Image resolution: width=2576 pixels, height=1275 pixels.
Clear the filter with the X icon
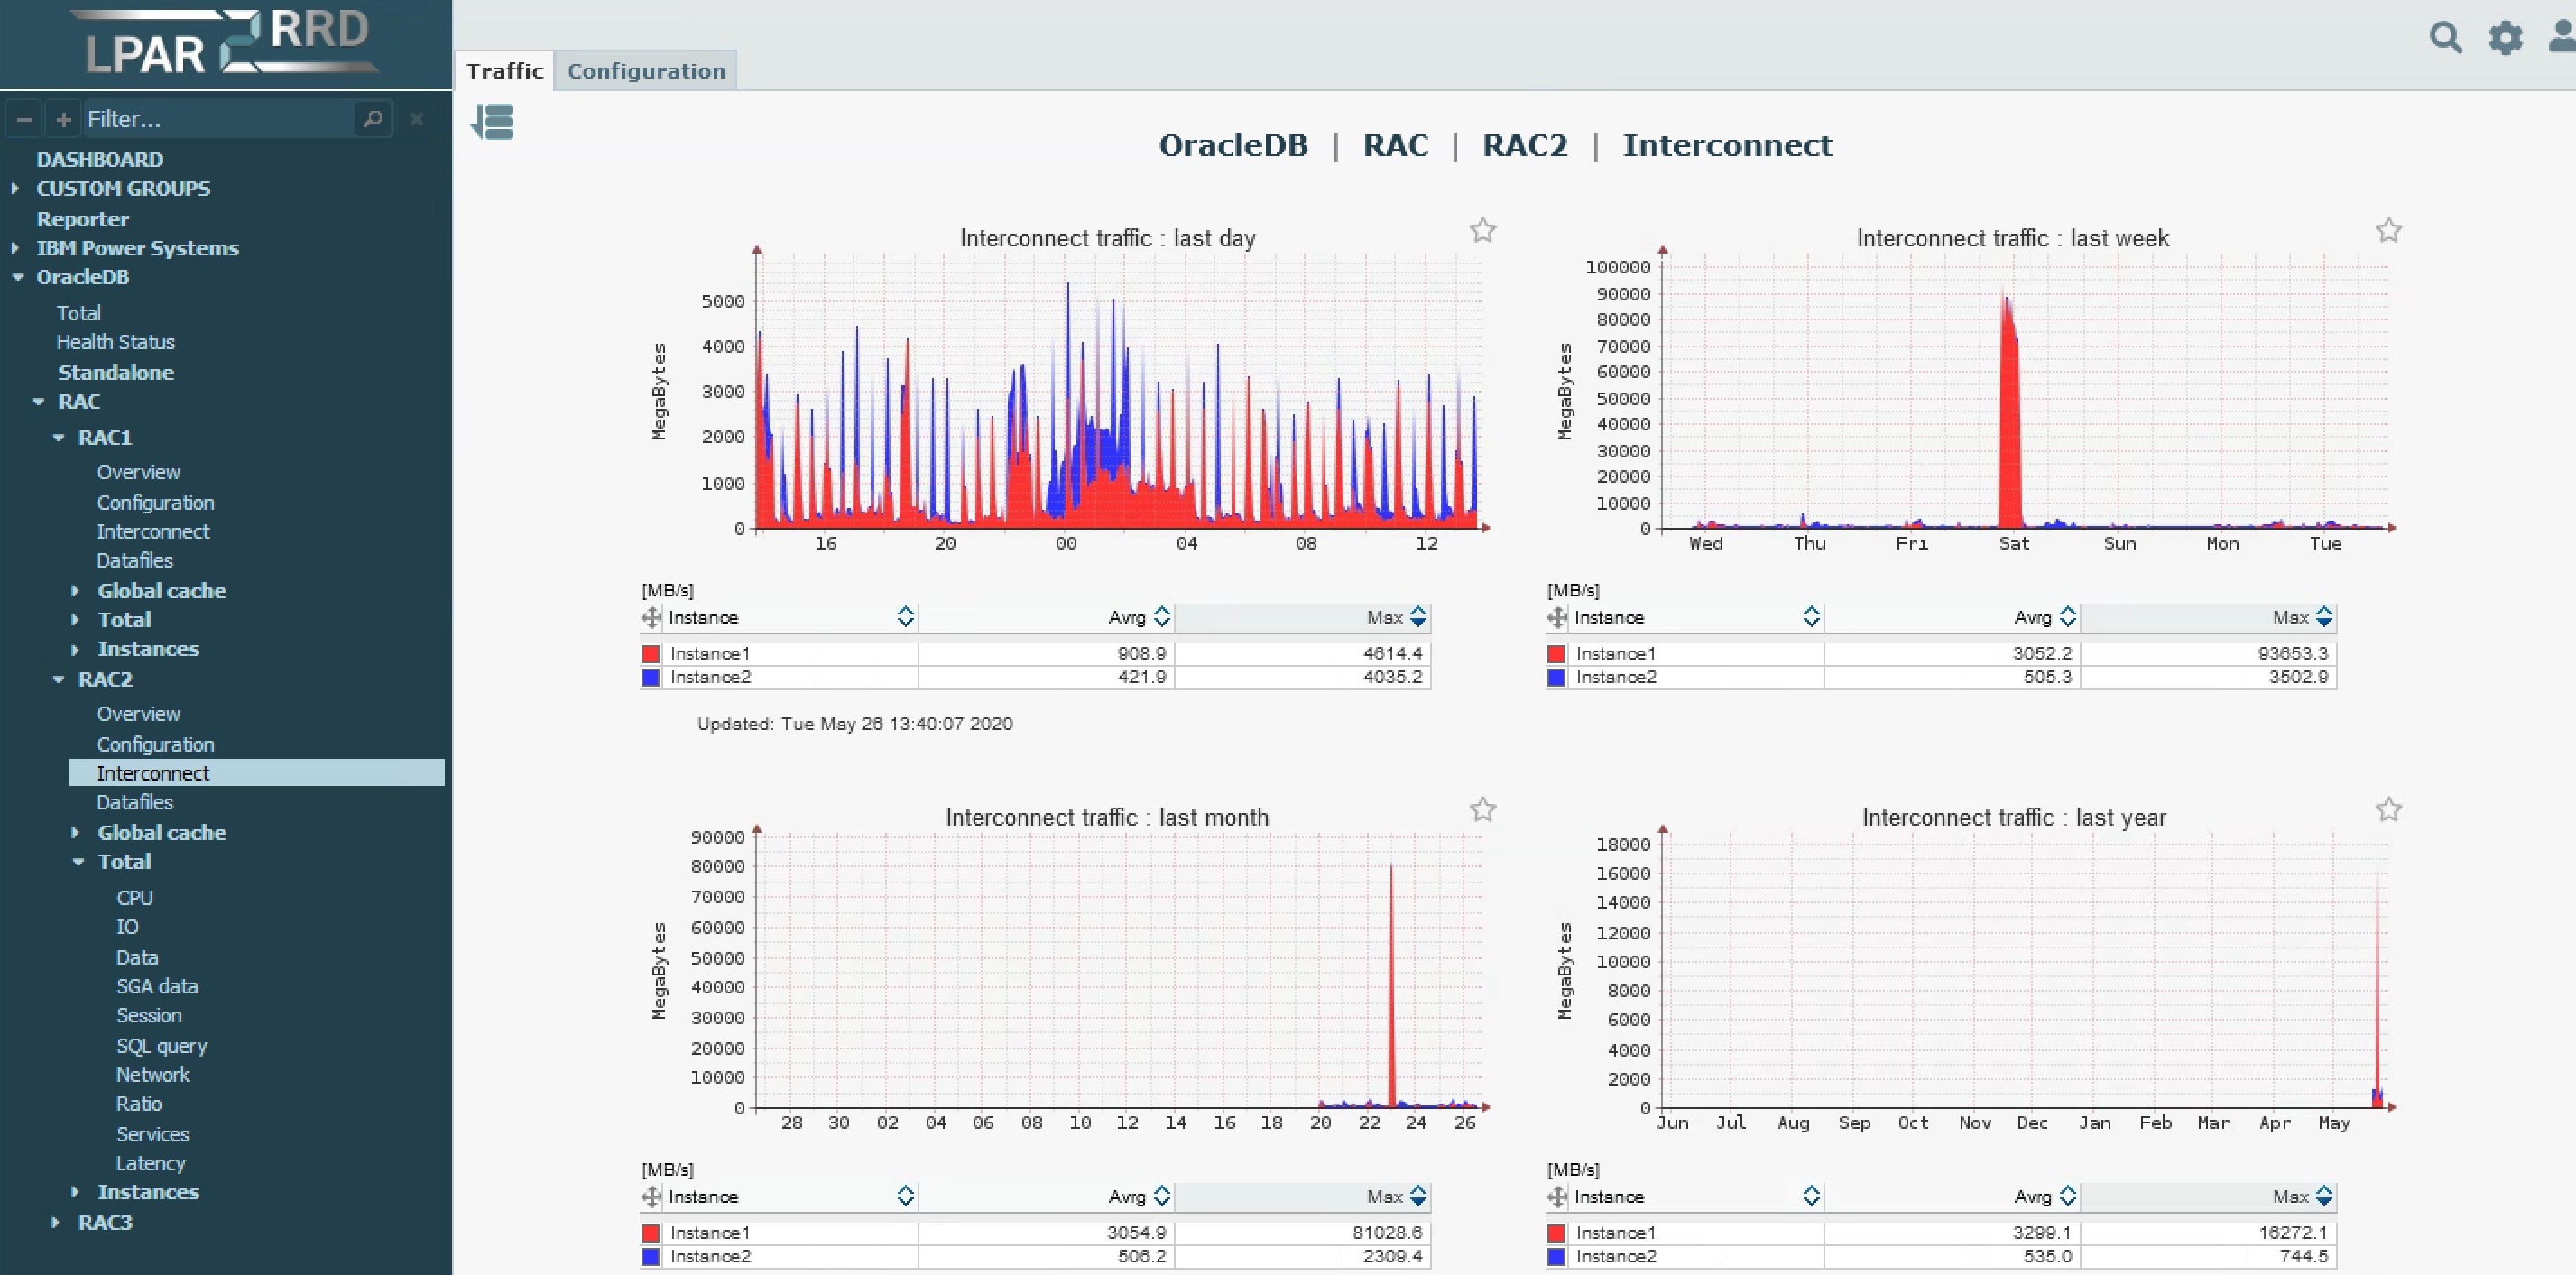[417, 119]
